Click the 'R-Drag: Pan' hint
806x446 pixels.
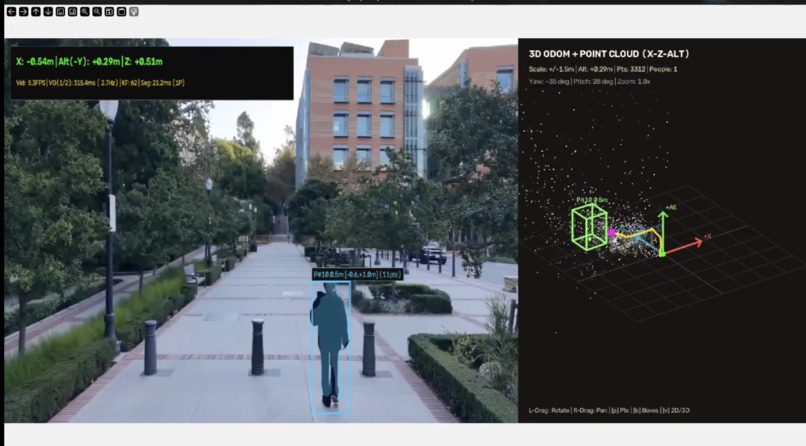[x=590, y=411]
